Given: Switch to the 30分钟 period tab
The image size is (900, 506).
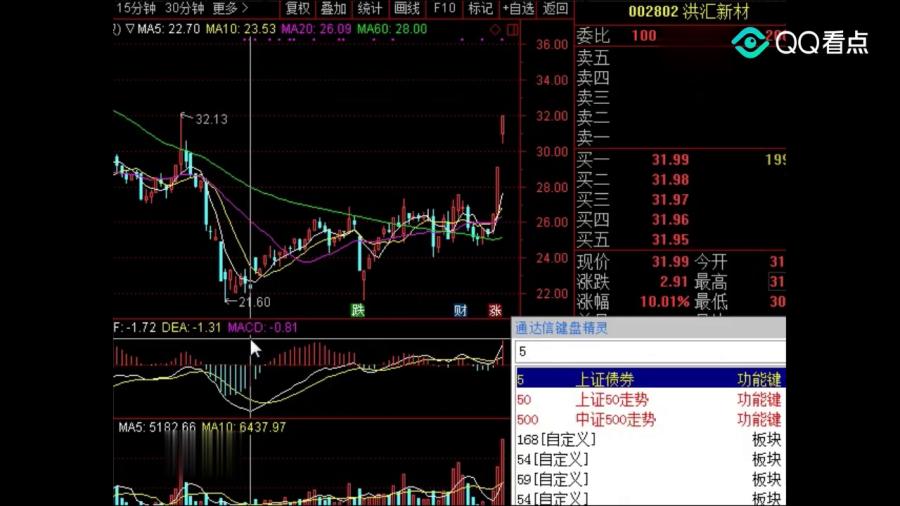Looking at the screenshot, I should pos(184,9).
